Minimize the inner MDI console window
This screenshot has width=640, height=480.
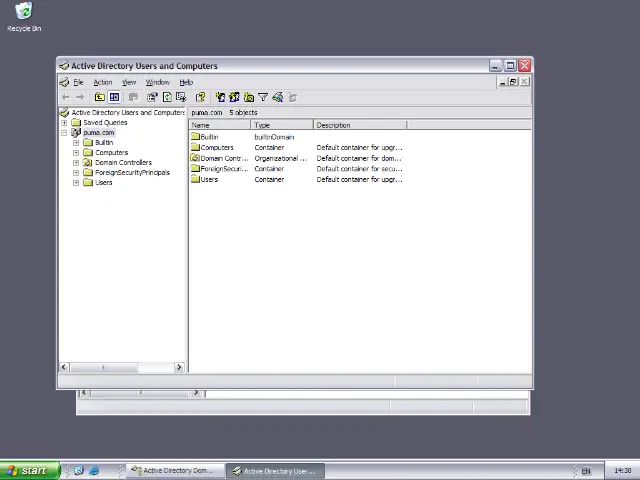click(502, 82)
